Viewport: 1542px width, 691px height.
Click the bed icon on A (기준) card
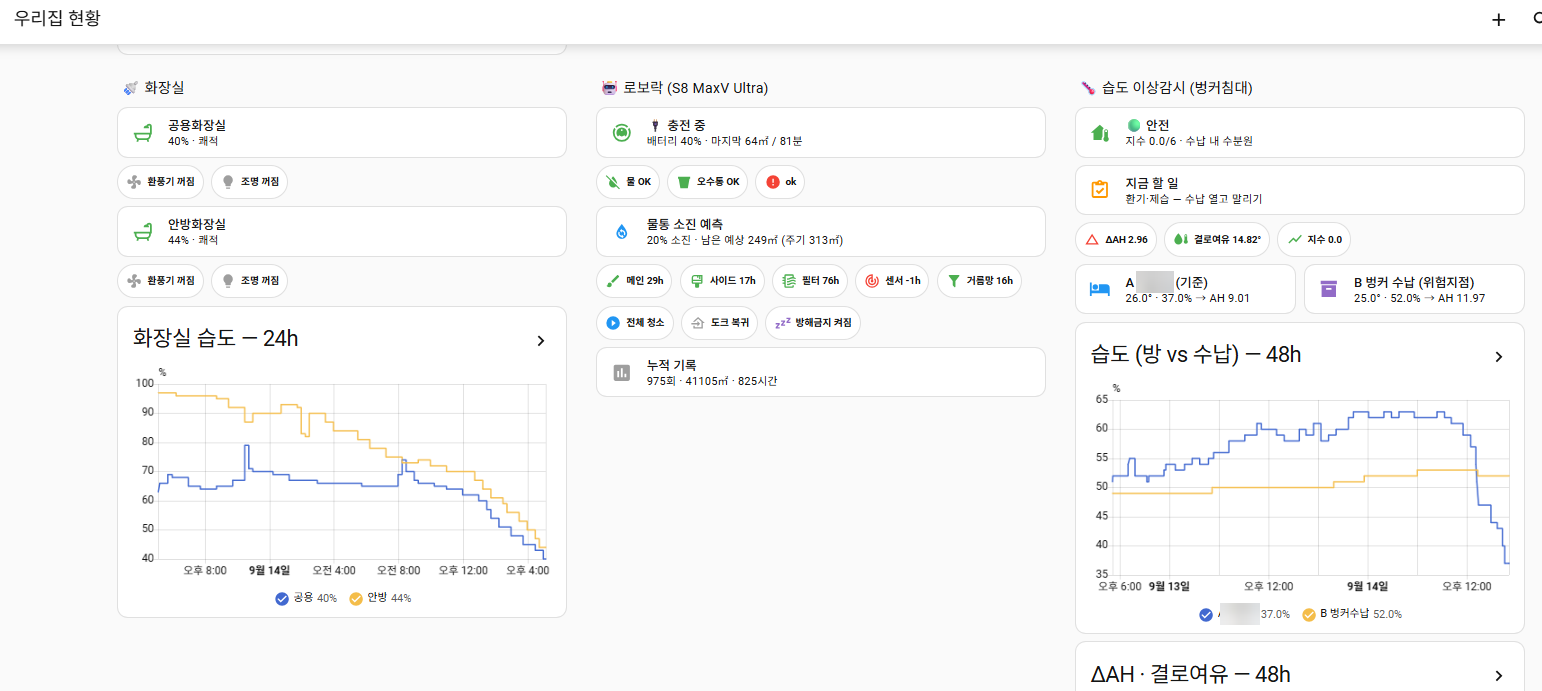point(1100,289)
